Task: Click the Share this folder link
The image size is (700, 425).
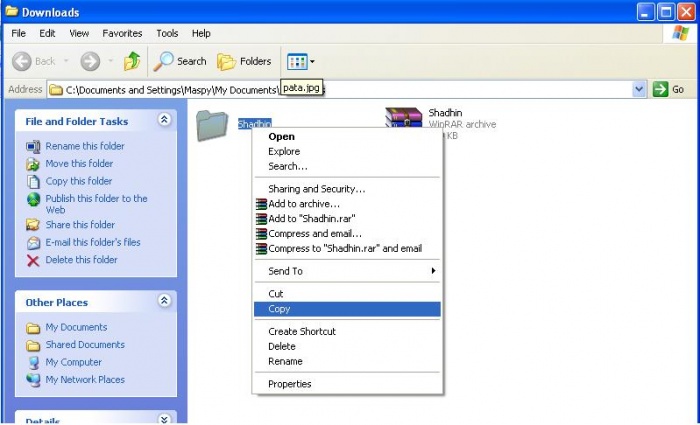Action: [x=80, y=225]
